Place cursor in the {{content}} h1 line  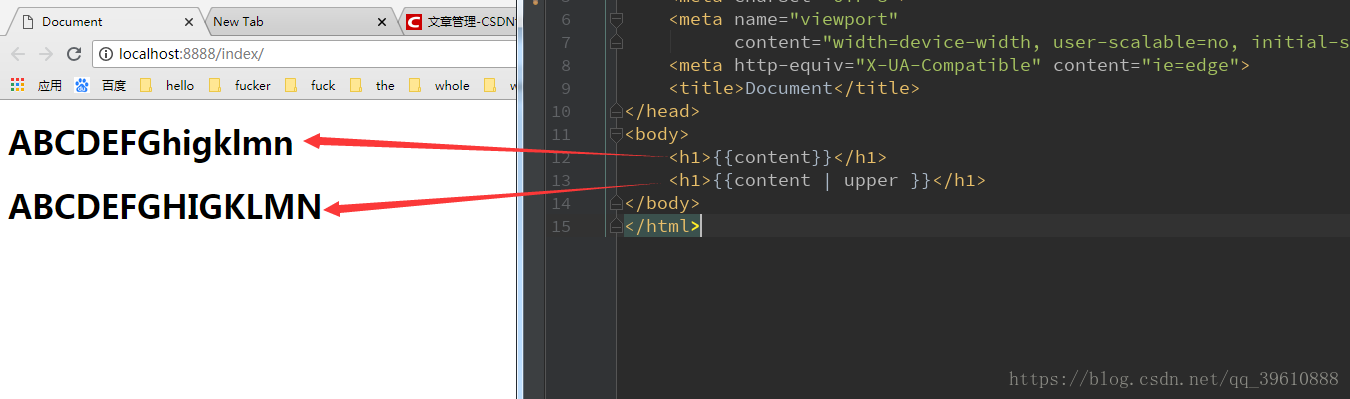(778, 157)
